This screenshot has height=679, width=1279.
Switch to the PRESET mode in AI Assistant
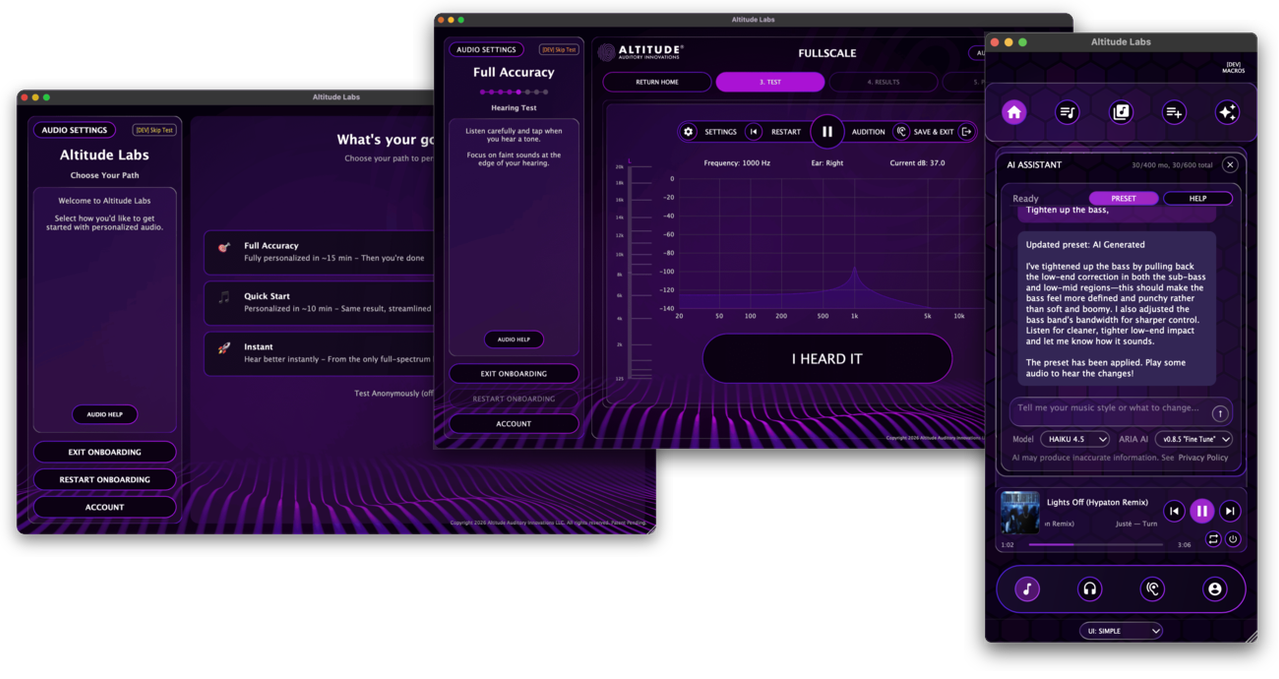coord(1123,198)
